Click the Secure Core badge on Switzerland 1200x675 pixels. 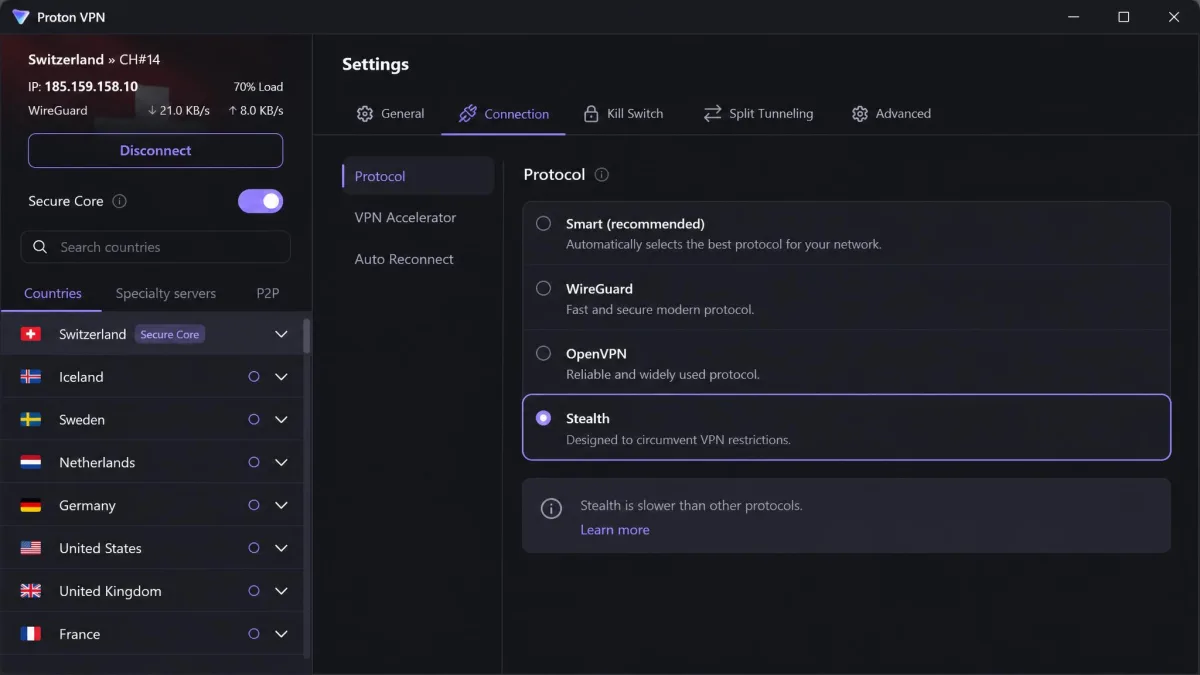tap(170, 334)
